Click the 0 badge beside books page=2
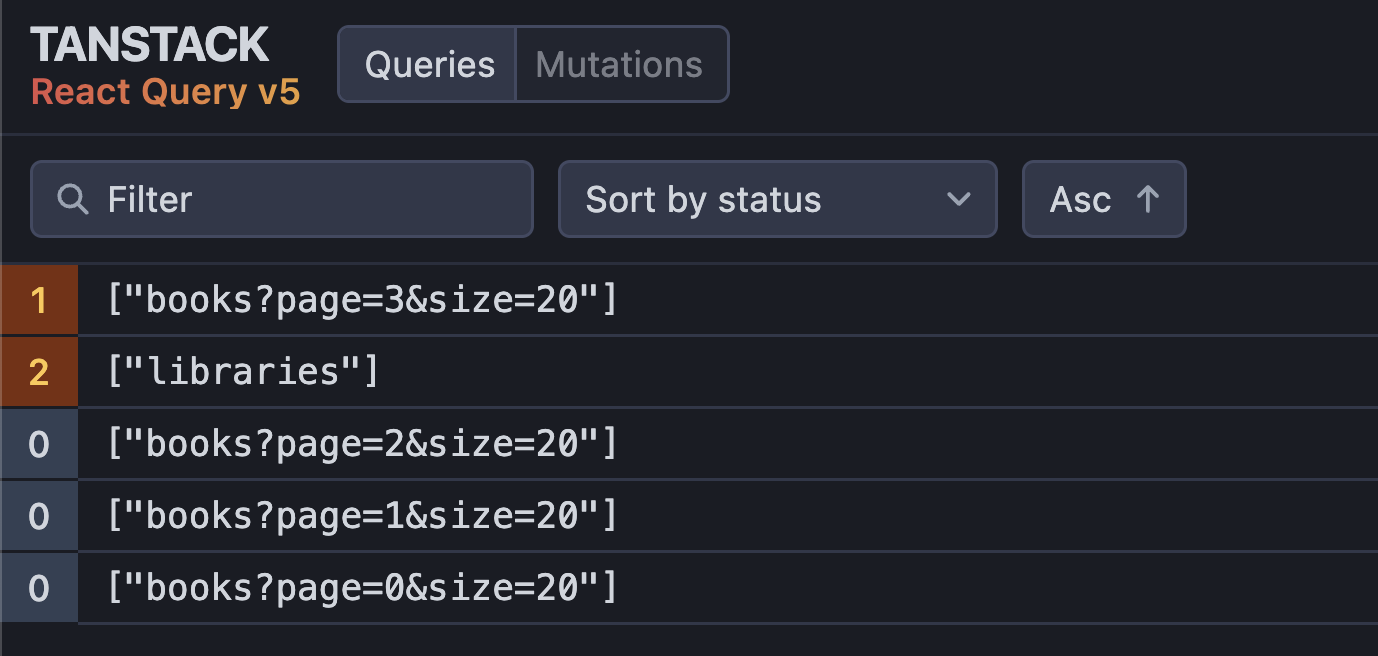Image resolution: width=1378 pixels, height=656 pixels. 39,443
